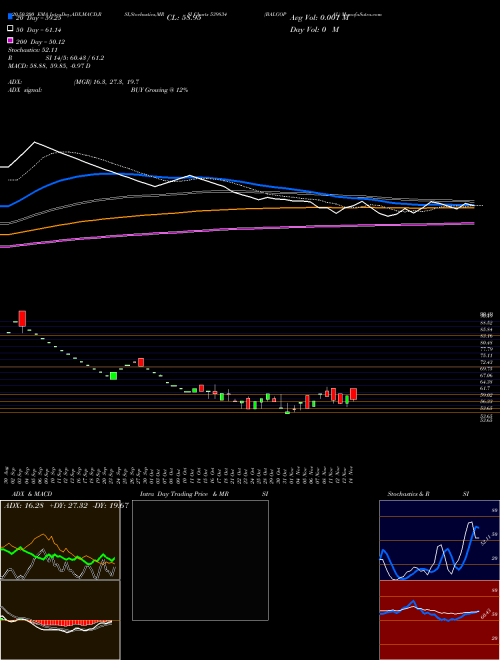Click the white 50 Day legend swatch
Viewport: 500px width, 660px height.
10,29
